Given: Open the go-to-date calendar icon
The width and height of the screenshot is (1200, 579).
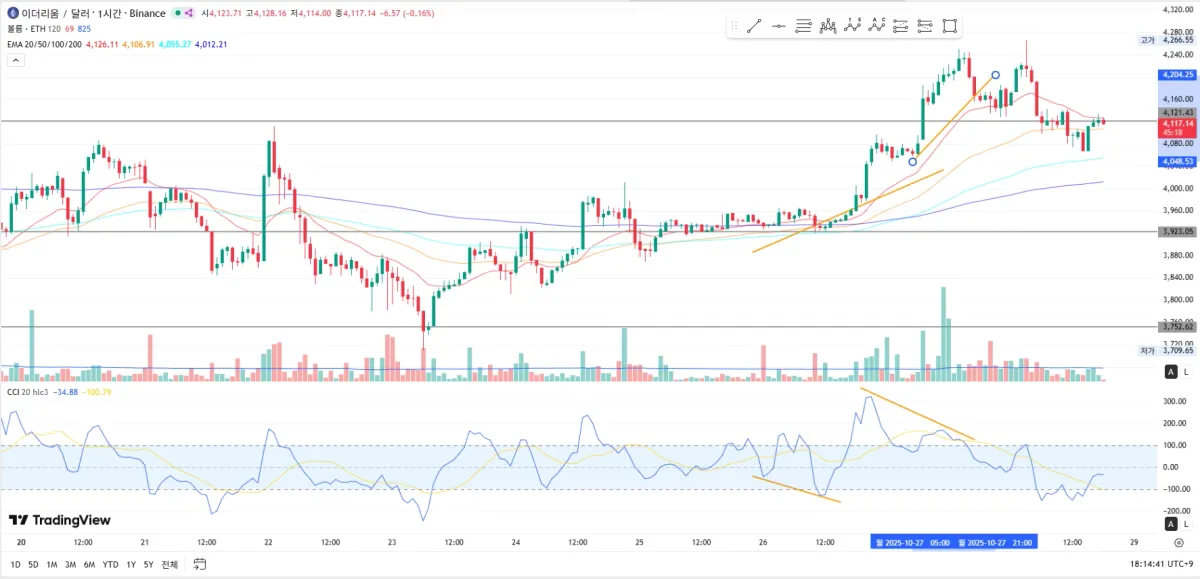Looking at the screenshot, I should pos(200,564).
